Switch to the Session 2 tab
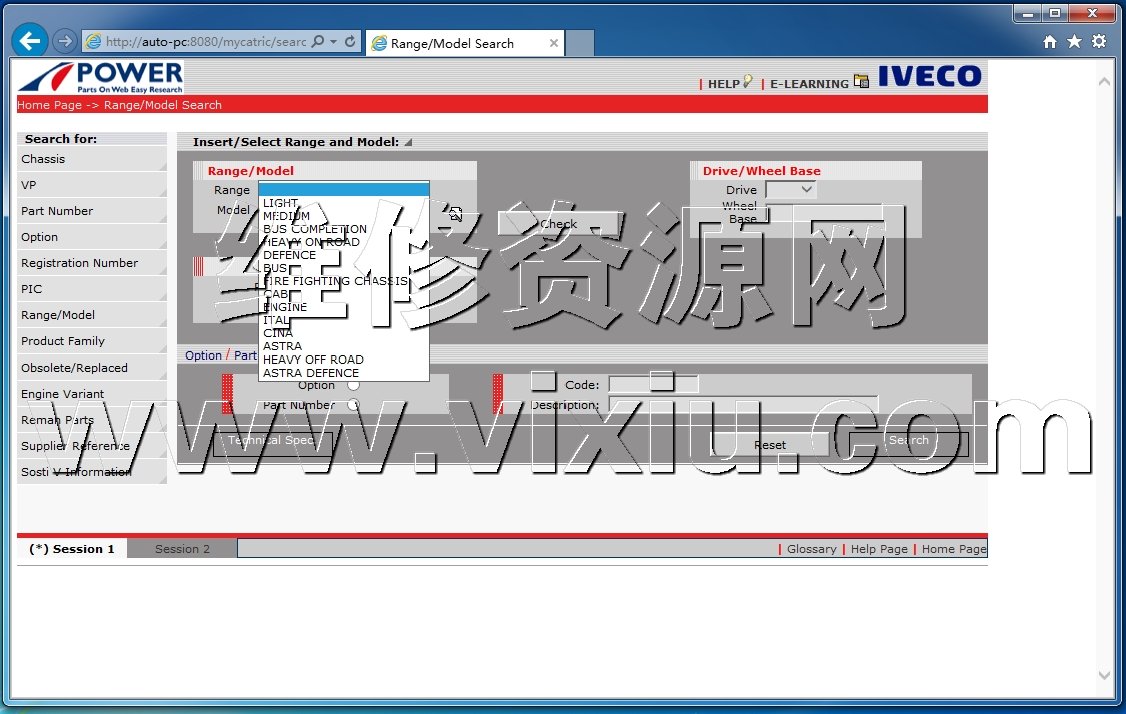Screen dimensions: 1126x714 coord(182,549)
